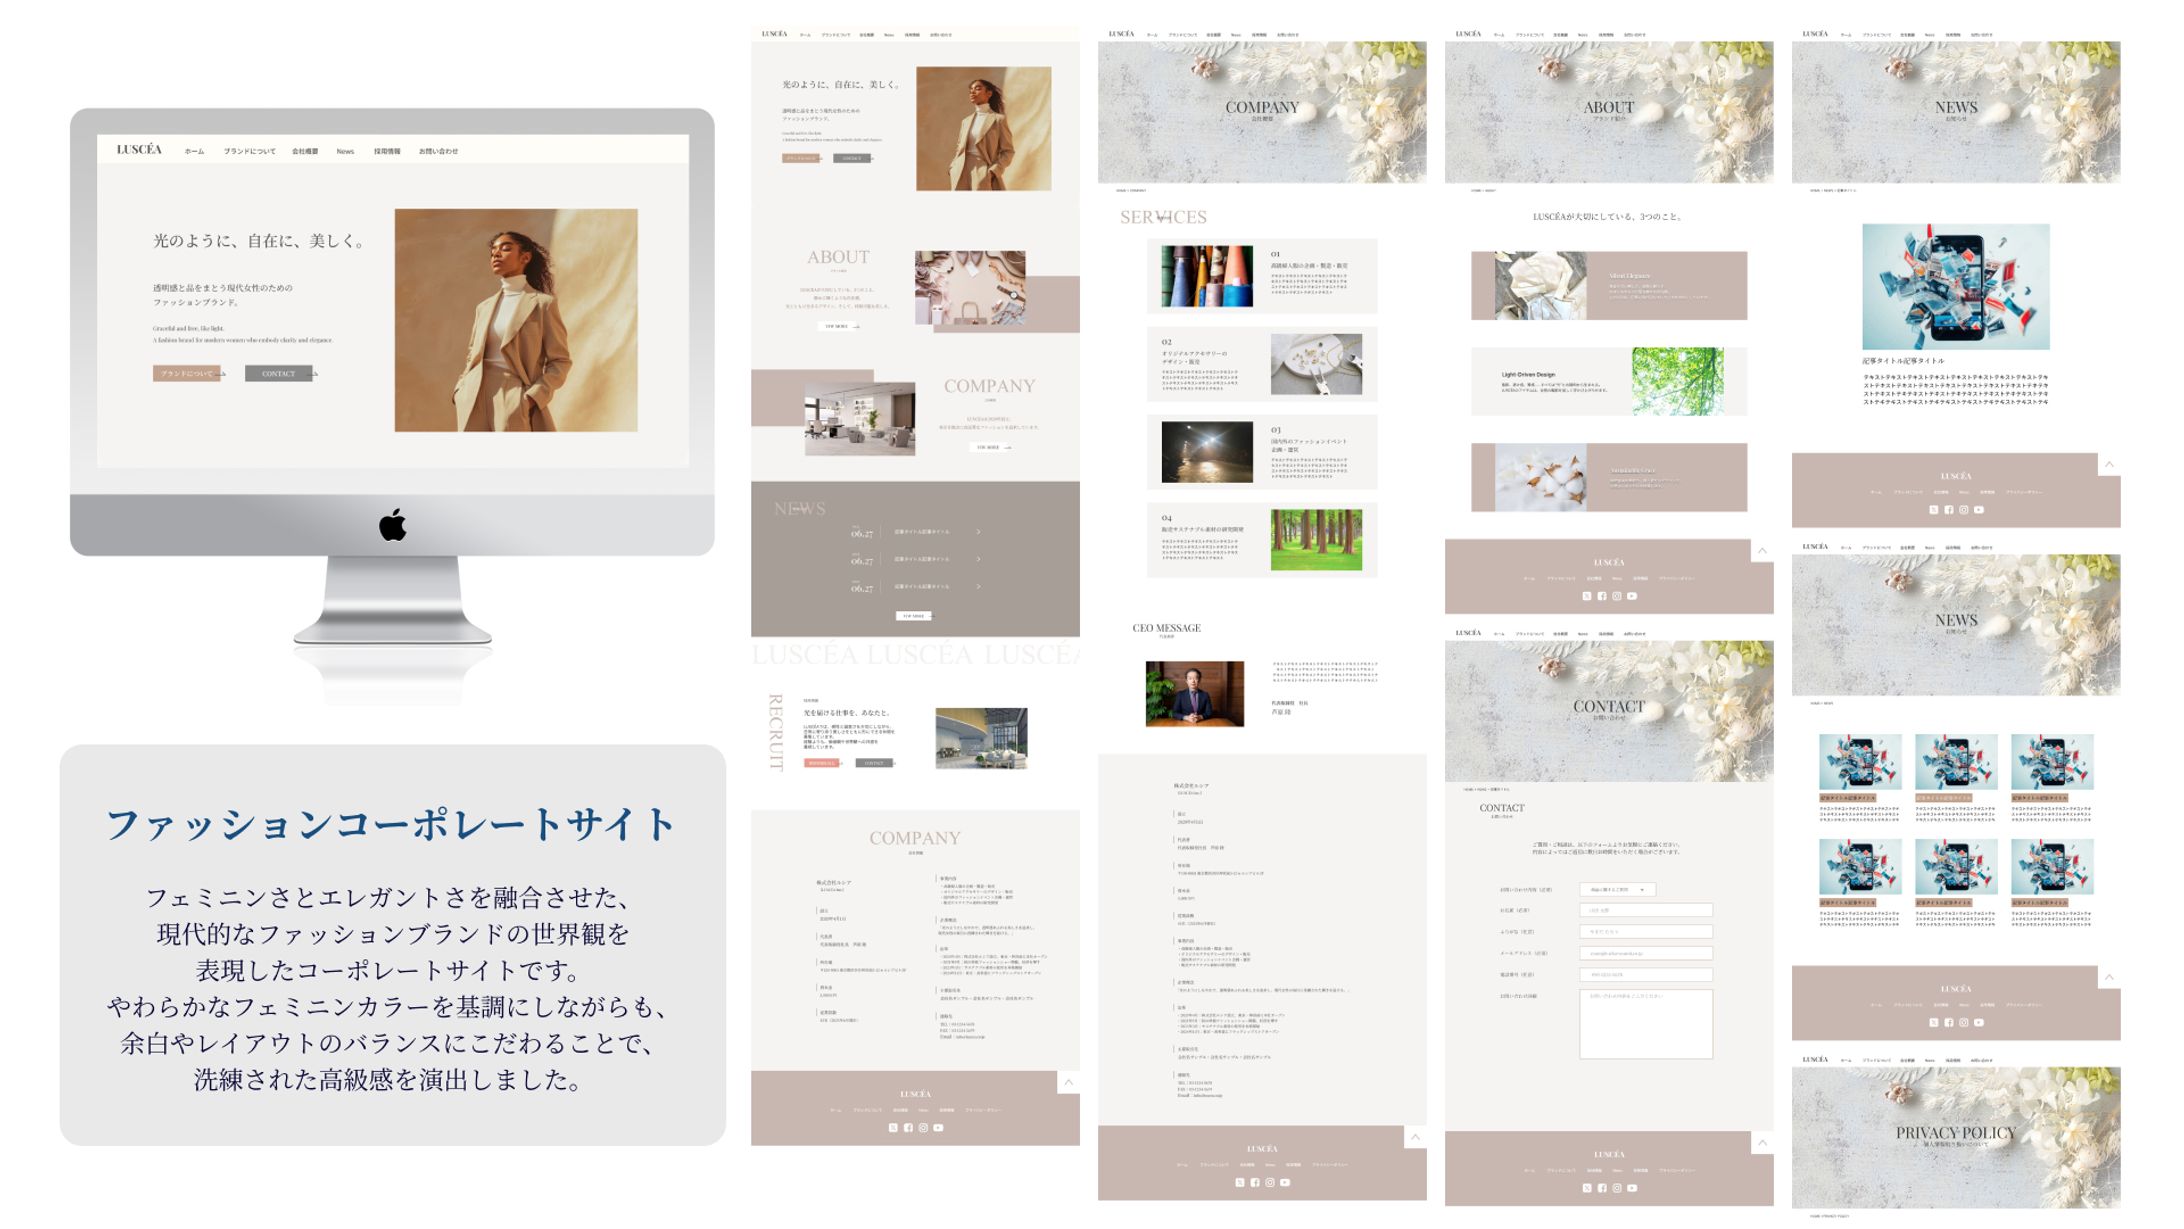Image resolution: width=2184 pixels, height=1229 pixels.
Task: Click the Instagram icon in the footer
Action: [924, 1128]
